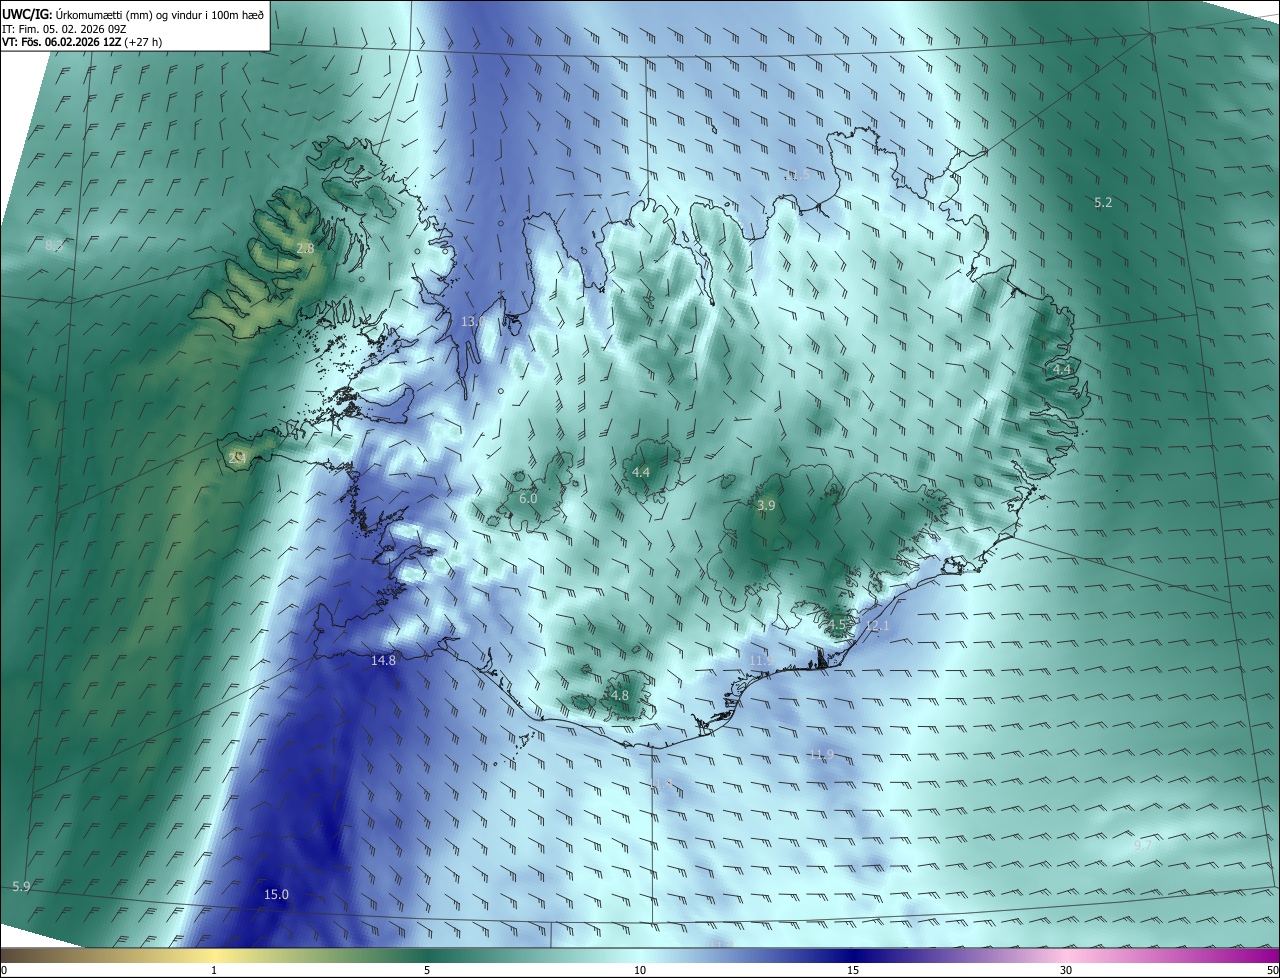Click the 0 tick on the color scale
Image resolution: width=1280 pixels, height=978 pixels.
click(x=4, y=970)
